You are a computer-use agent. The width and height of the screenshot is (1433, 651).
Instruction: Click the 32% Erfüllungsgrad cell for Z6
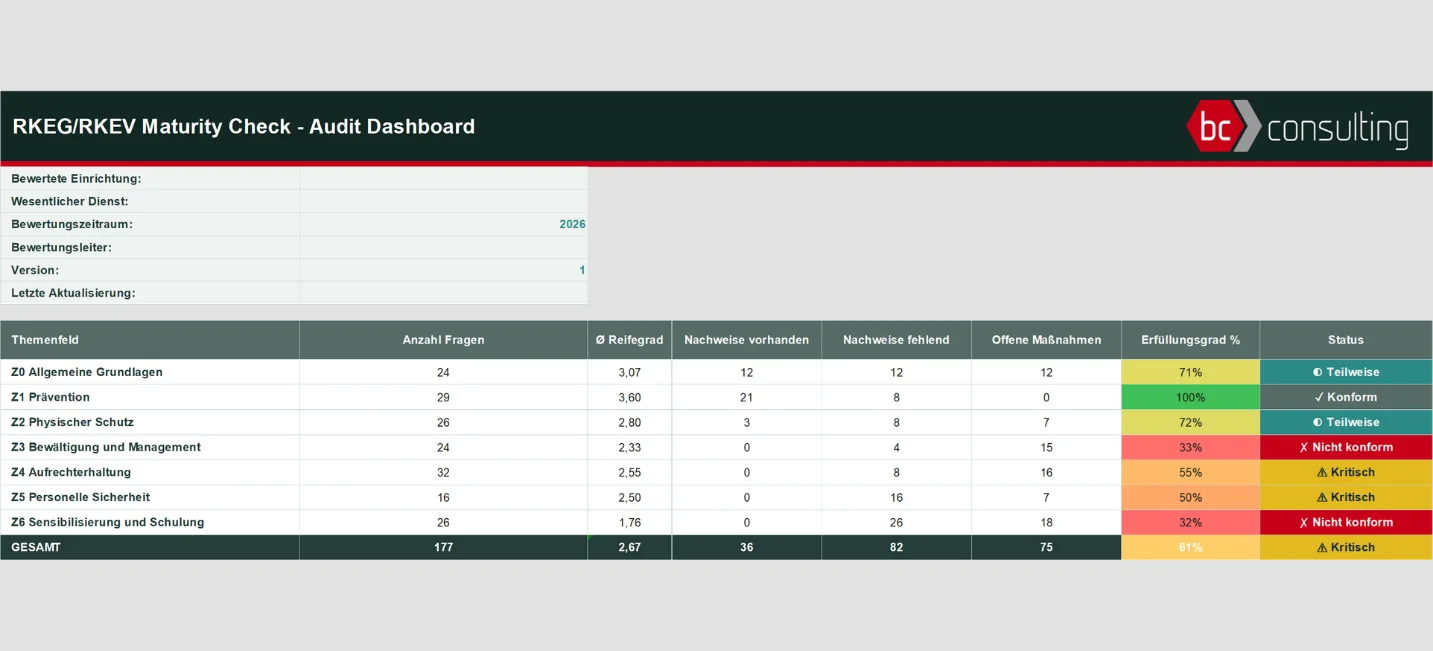1190,522
